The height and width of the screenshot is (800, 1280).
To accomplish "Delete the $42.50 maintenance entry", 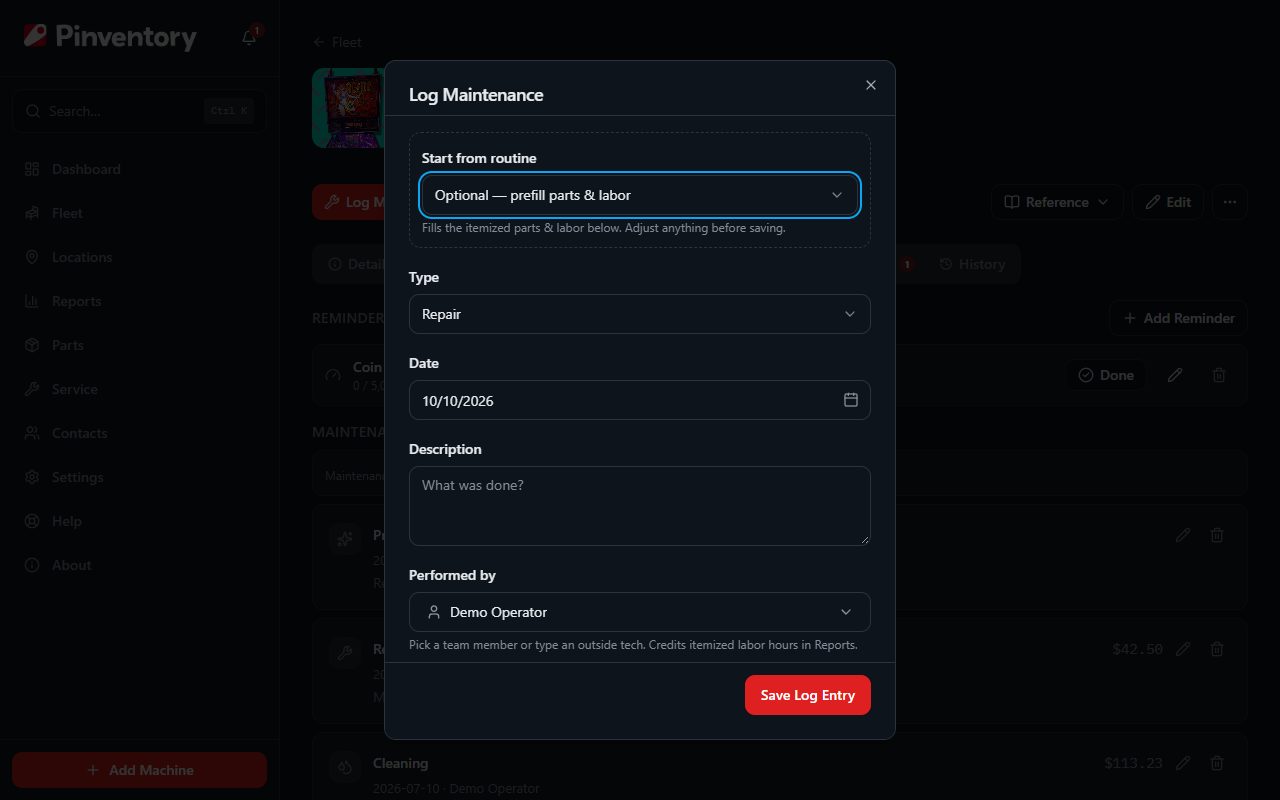I will click(x=1217, y=649).
